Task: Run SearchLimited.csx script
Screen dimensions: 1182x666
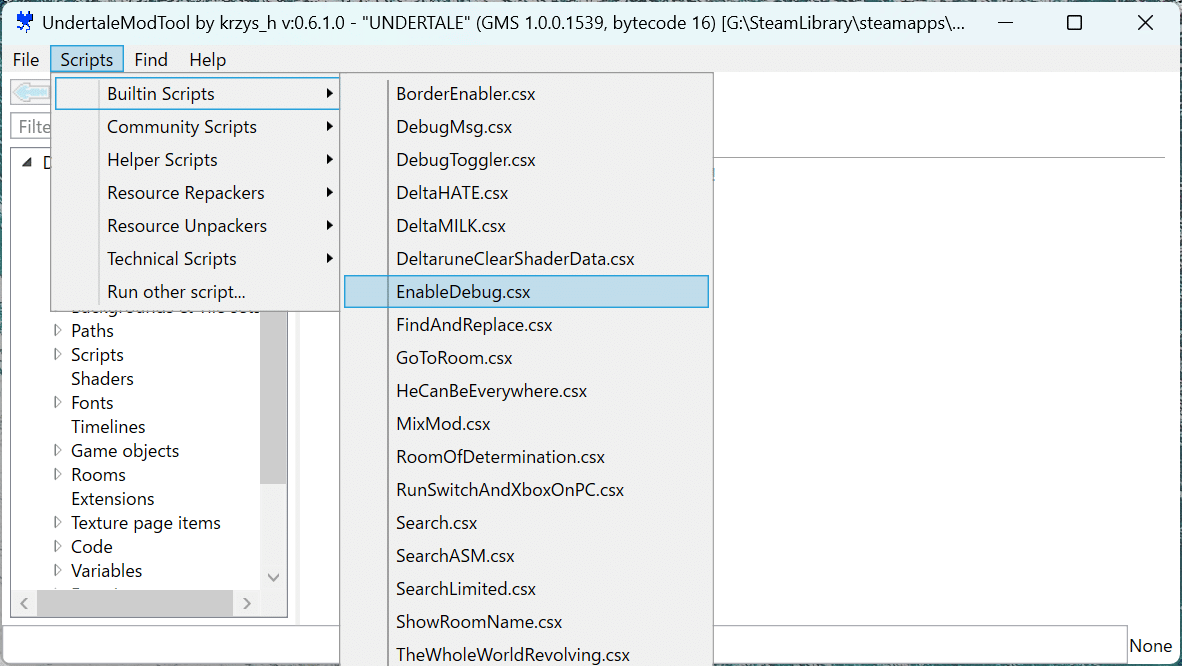Action: pyautogui.click(x=526, y=589)
